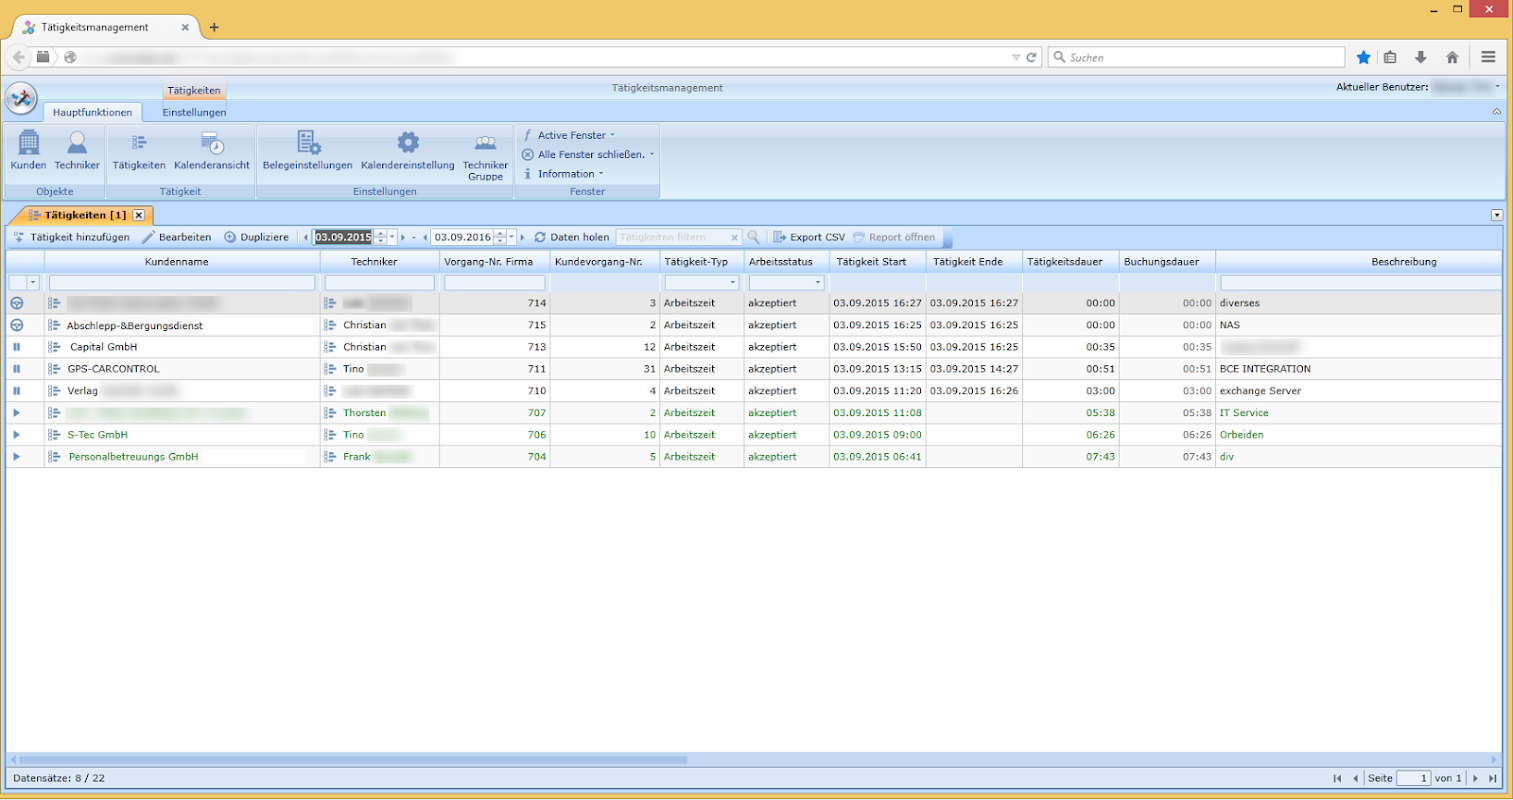
Task: Expand the Tätigkeit-Typ filter dropdown
Action: (732, 283)
